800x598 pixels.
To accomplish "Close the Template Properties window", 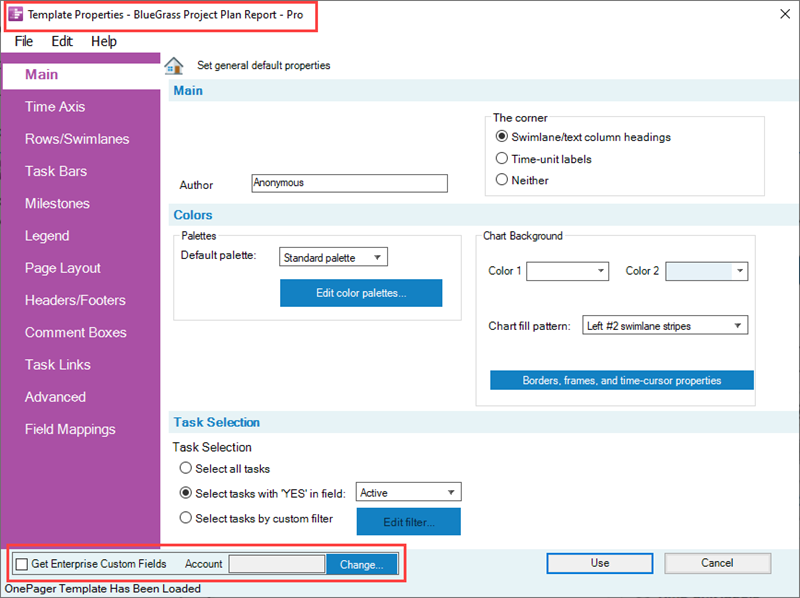I will pos(781,13).
